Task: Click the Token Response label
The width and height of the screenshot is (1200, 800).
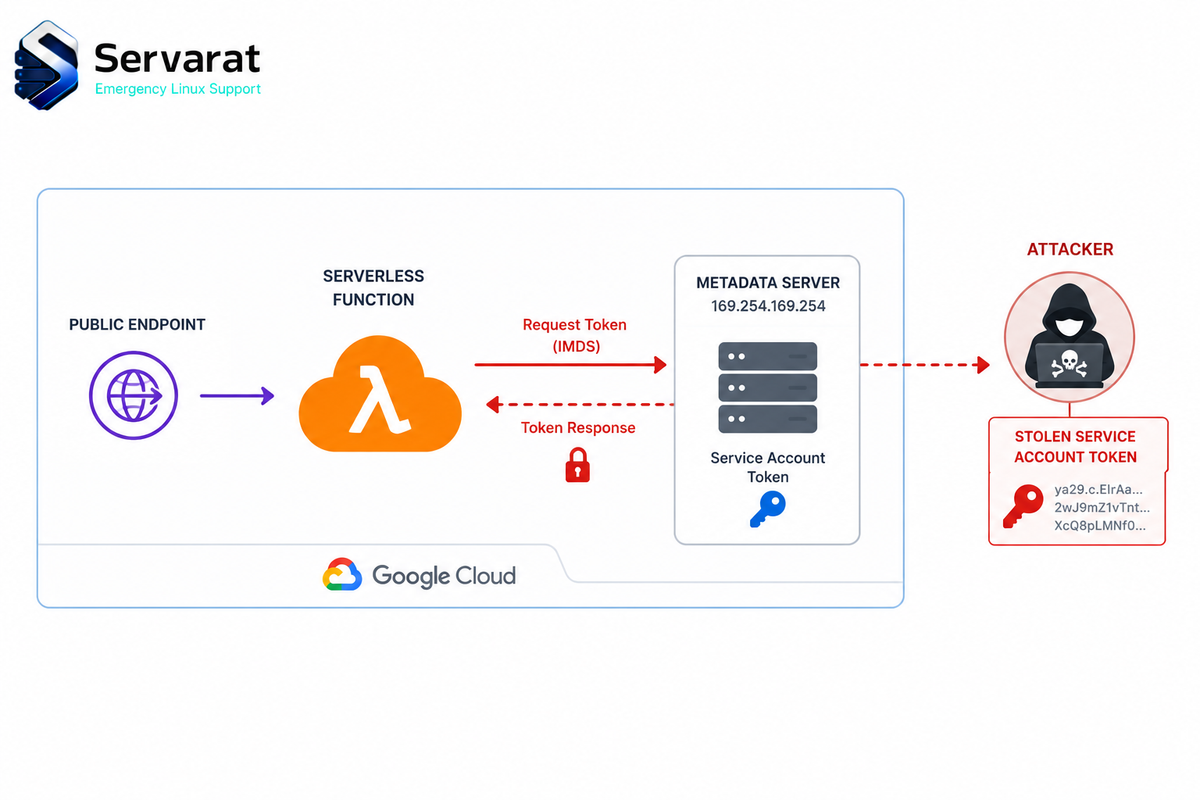Action: (x=578, y=428)
